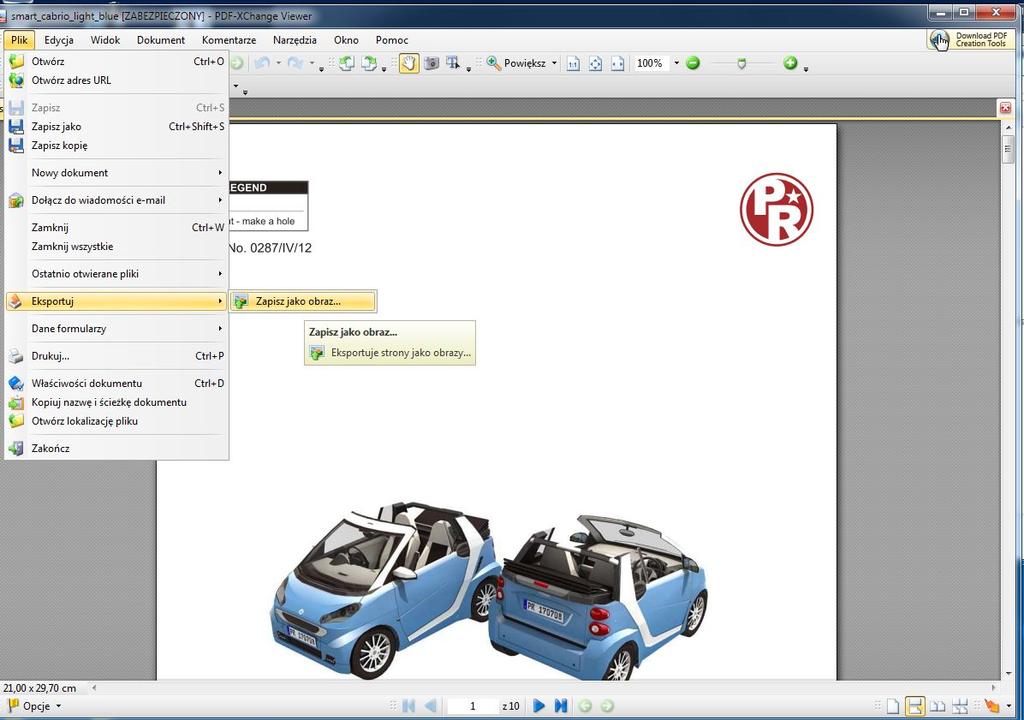
Task: Fit the whole page in window
Action: (x=595, y=63)
